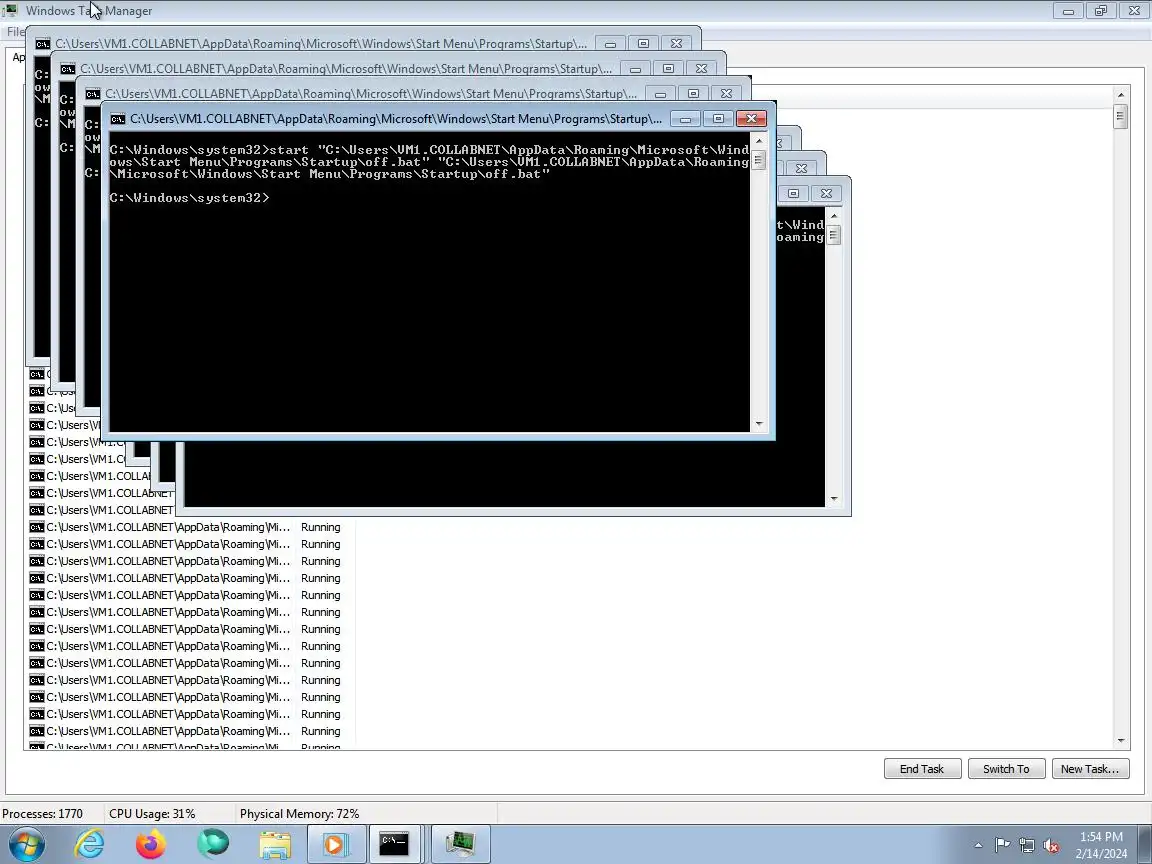Open Windows Media Player taskbar icon
The width and height of the screenshot is (1152, 864).
336,844
